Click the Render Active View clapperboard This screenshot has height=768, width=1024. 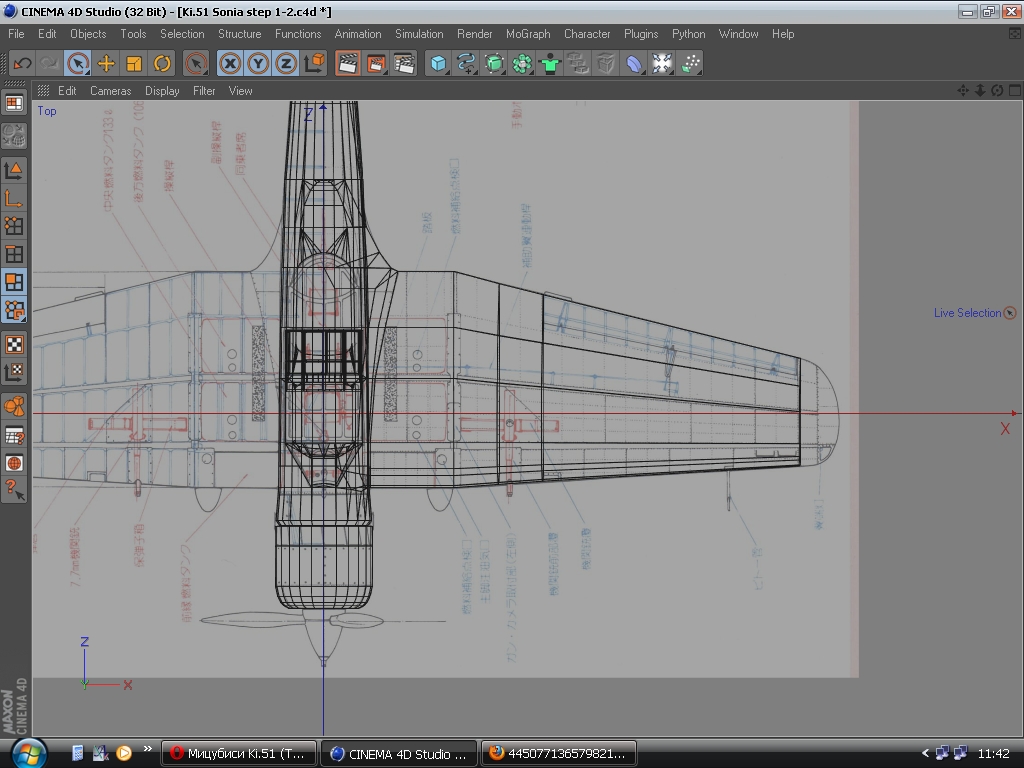348,64
